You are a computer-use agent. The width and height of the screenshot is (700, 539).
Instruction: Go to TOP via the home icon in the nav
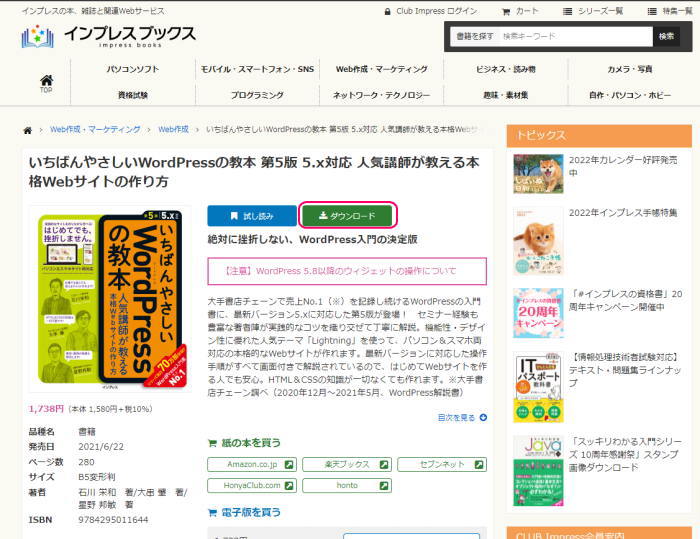[46, 83]
